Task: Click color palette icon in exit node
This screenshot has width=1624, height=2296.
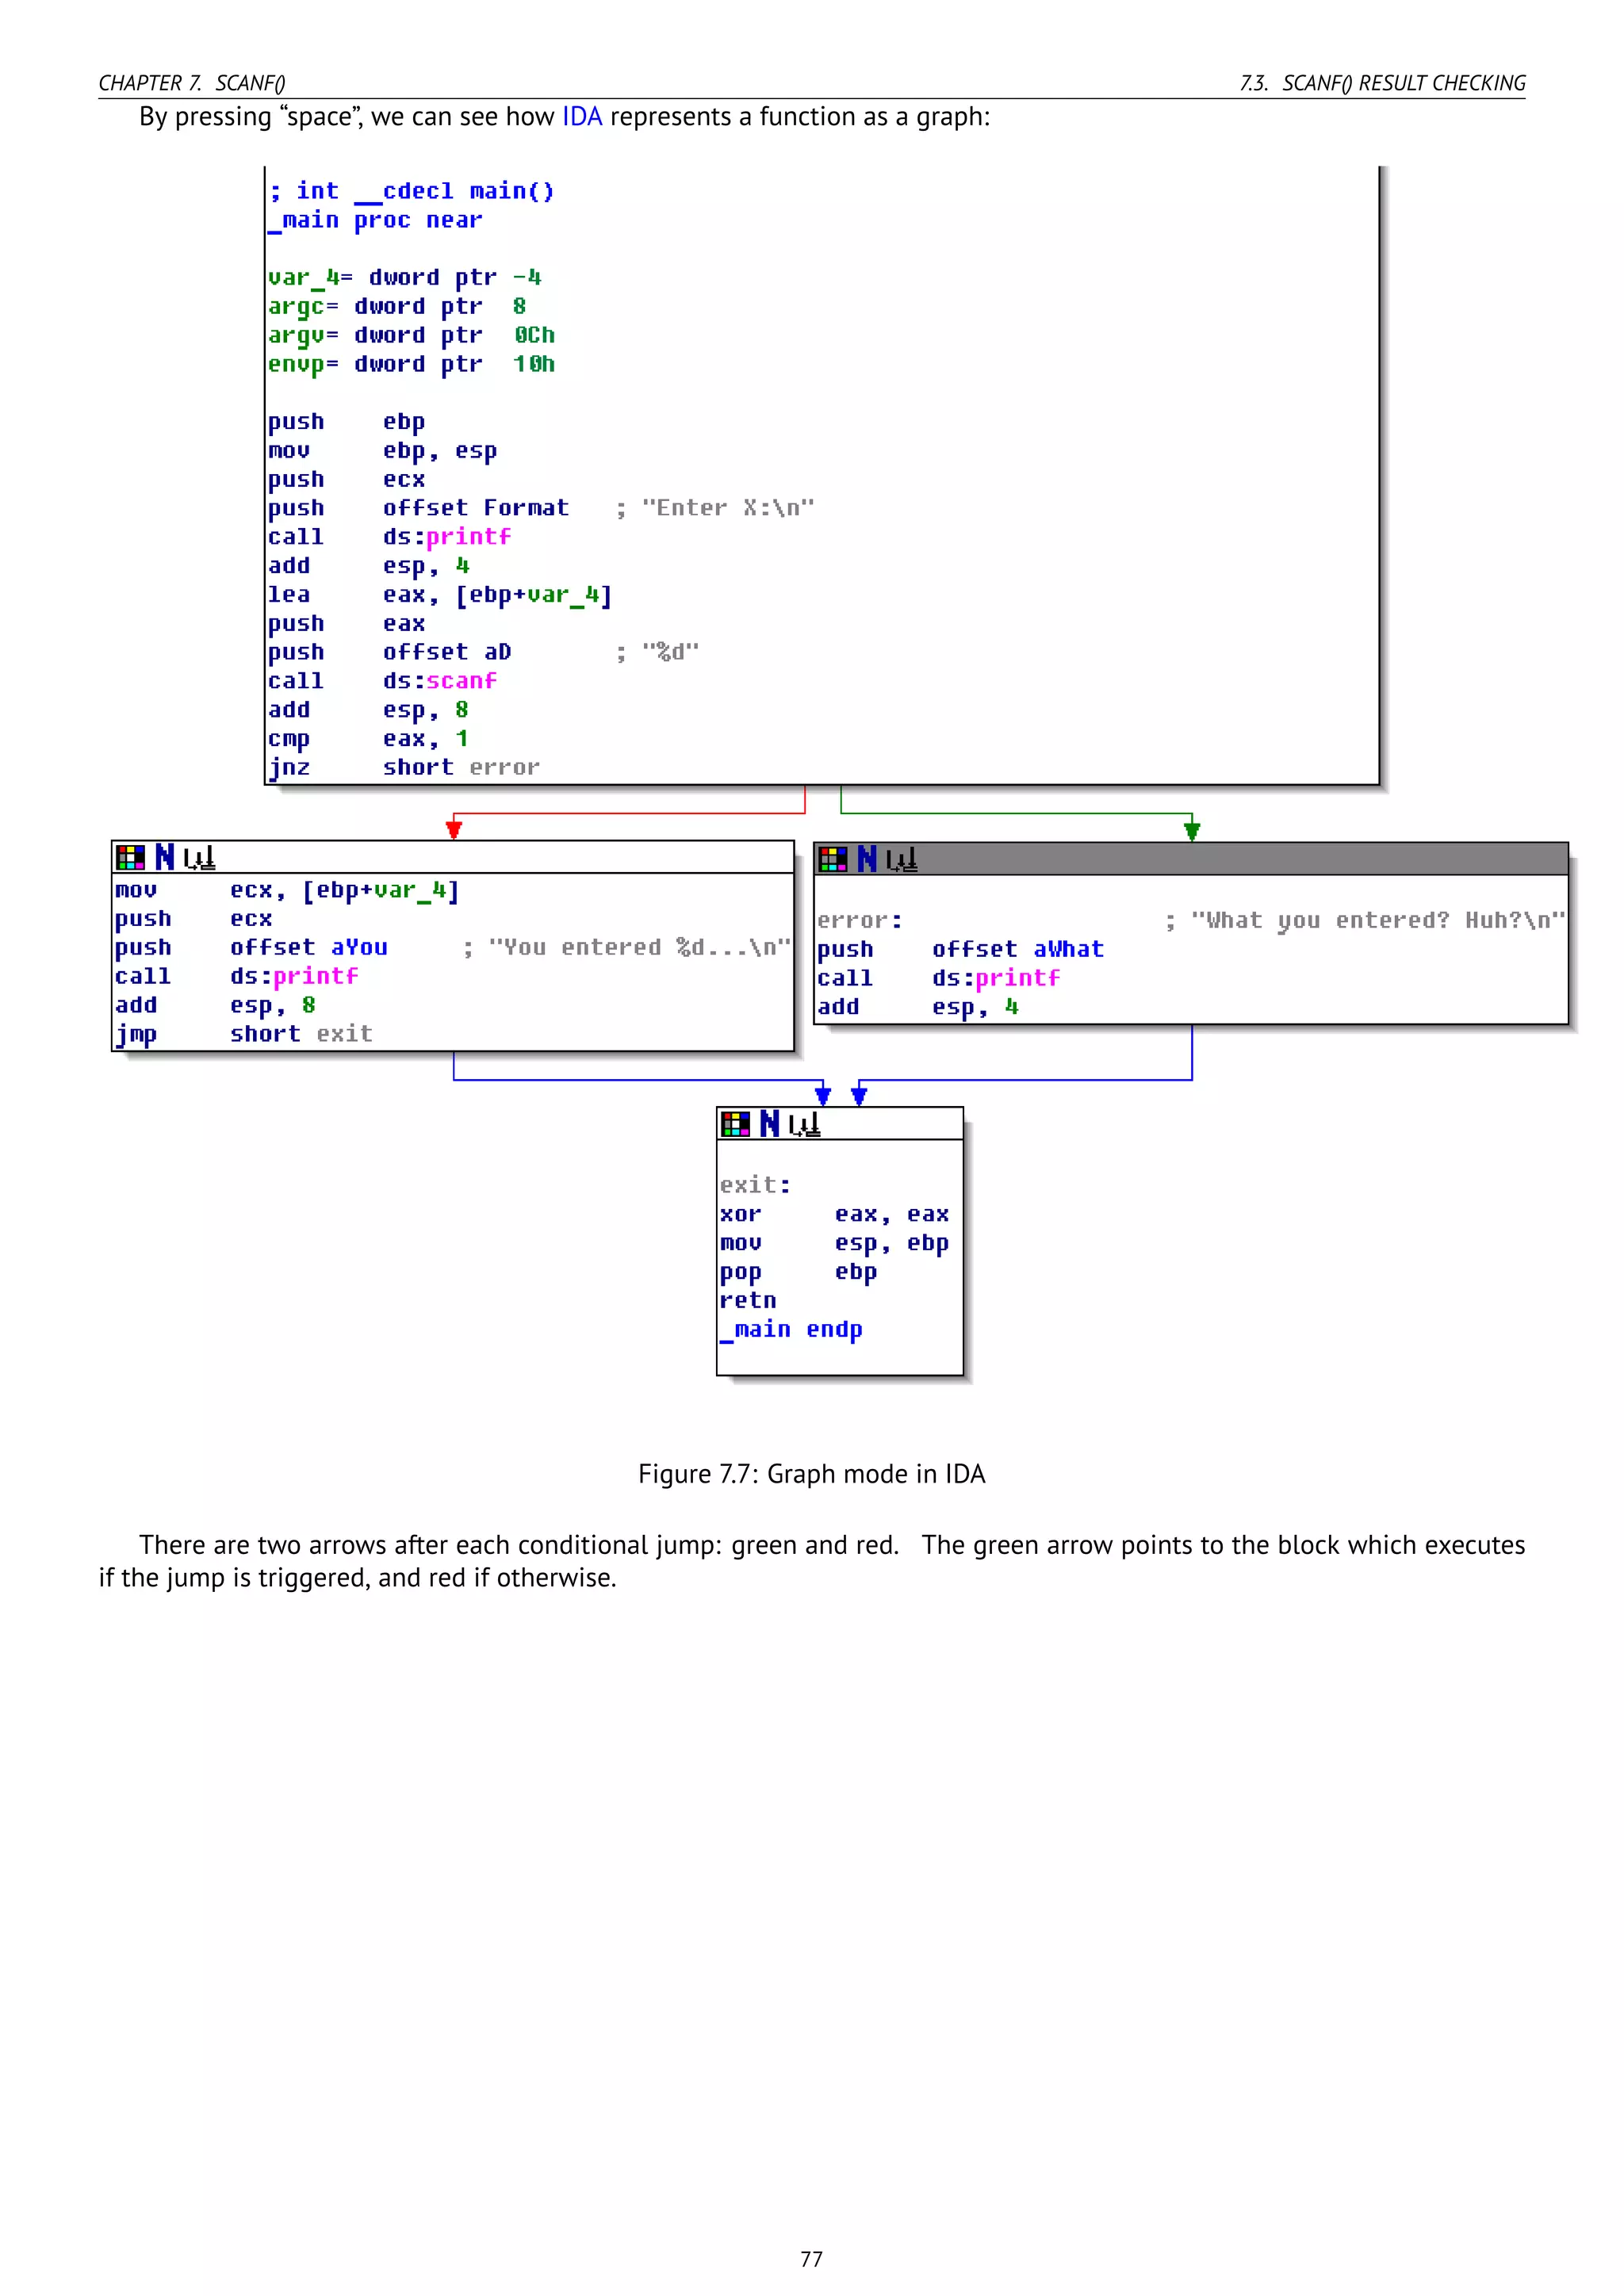Action: [735, 1124]
